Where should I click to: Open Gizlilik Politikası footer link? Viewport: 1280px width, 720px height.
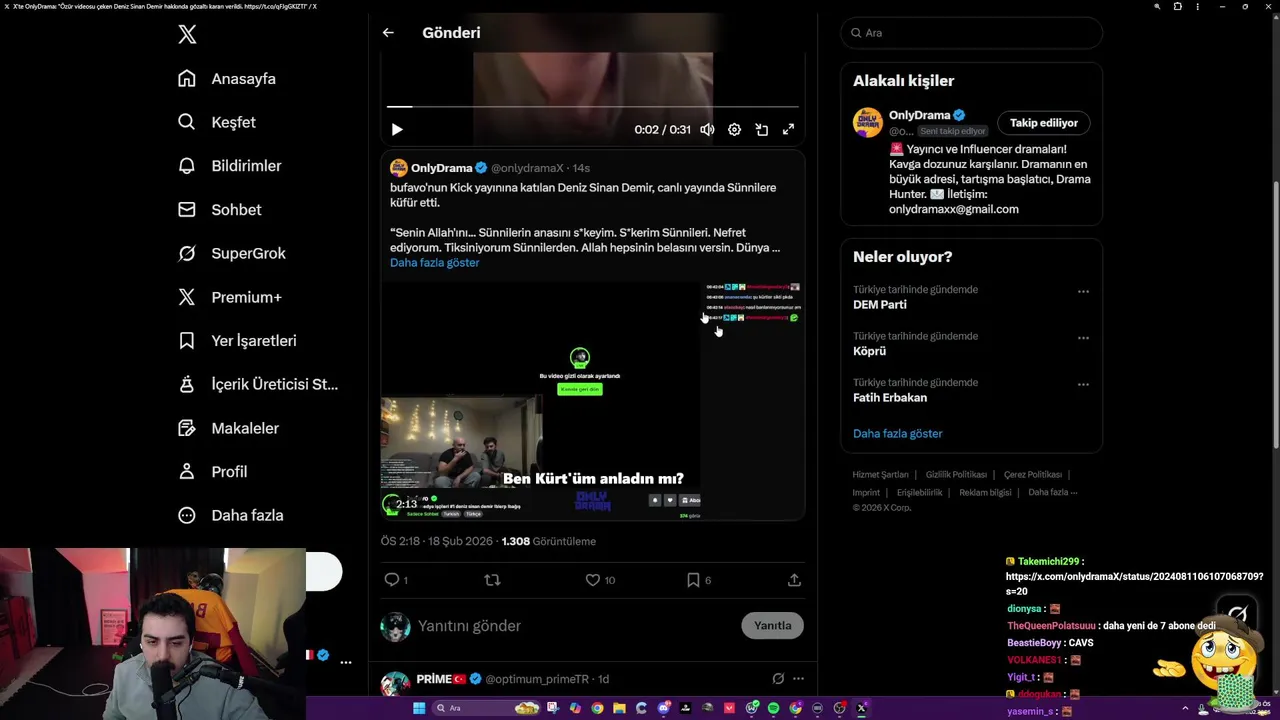pos(956,475)
